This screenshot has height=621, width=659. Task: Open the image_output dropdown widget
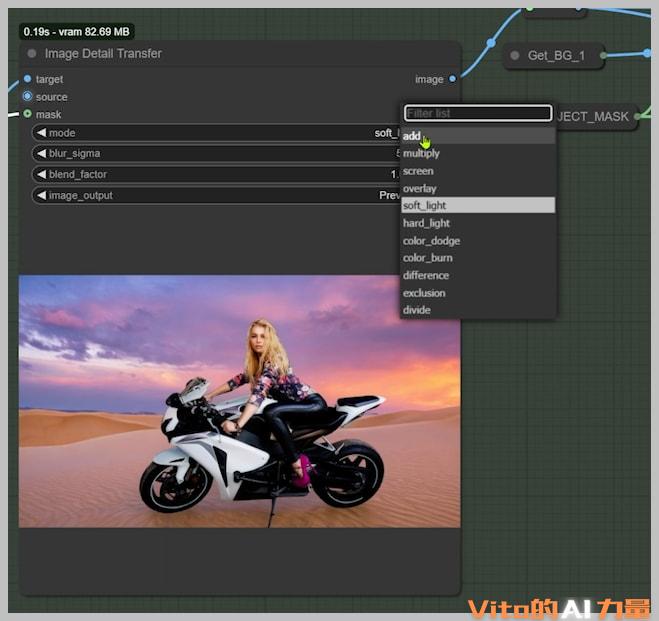point(216,195)
